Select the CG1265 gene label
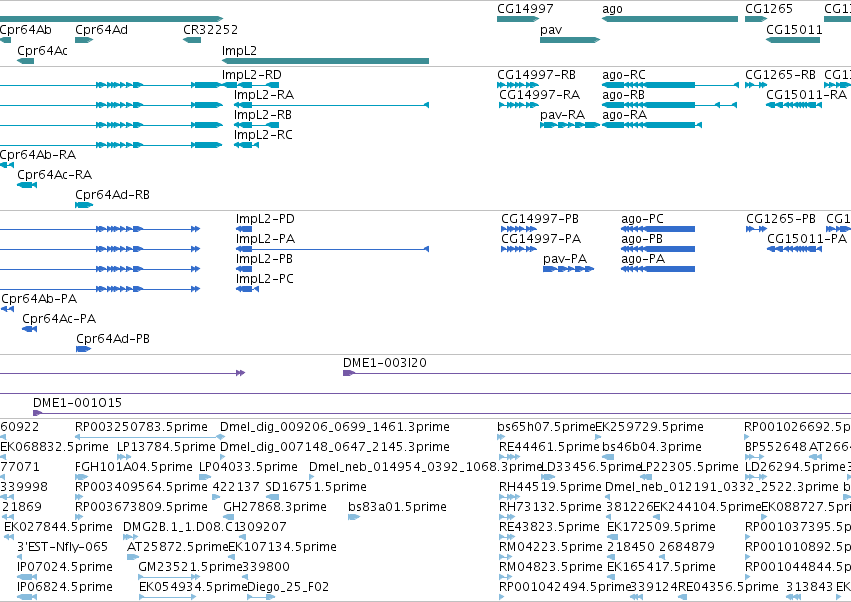The height and width of the screenshot is (602, 851). pyautogui.click(x=769, y=9)
